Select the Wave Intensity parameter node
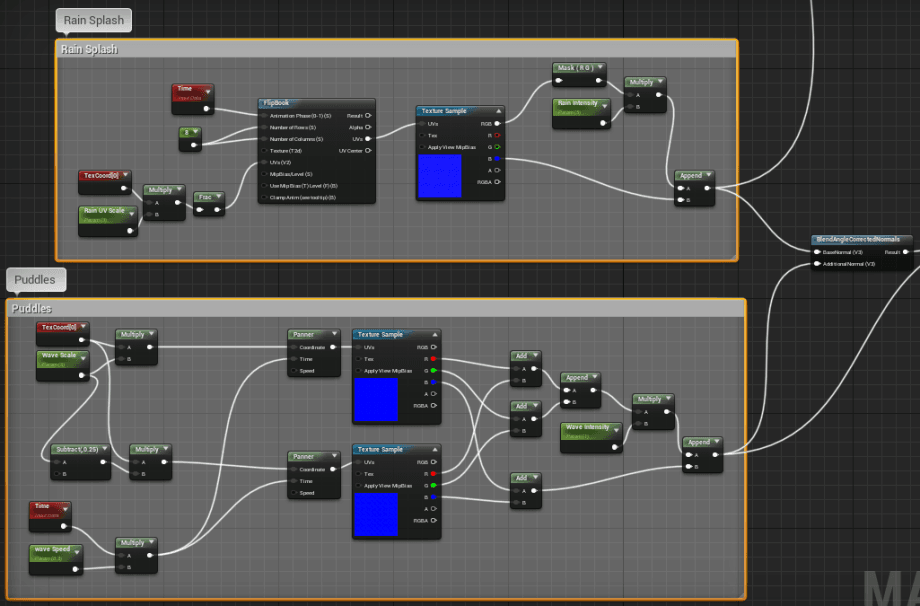The image size is (920, 606). coord(591,437)
